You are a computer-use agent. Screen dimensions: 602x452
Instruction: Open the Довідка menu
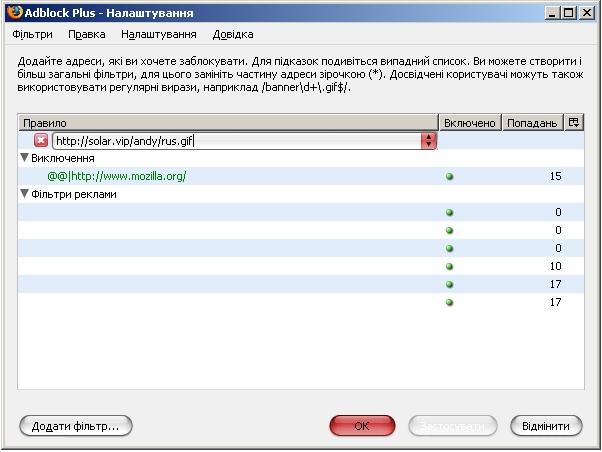pyautogui.click(x=232, y=34)
